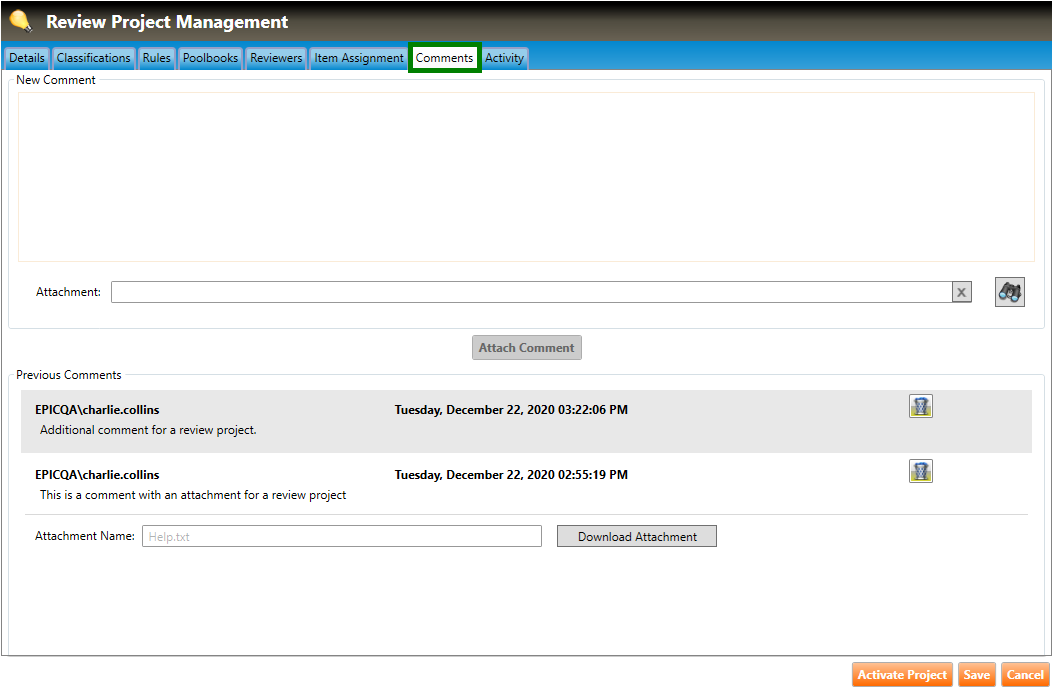Delete the 'Additional comment for a review project' comment
Viewport: 1057px width, 692px height.
920,406
